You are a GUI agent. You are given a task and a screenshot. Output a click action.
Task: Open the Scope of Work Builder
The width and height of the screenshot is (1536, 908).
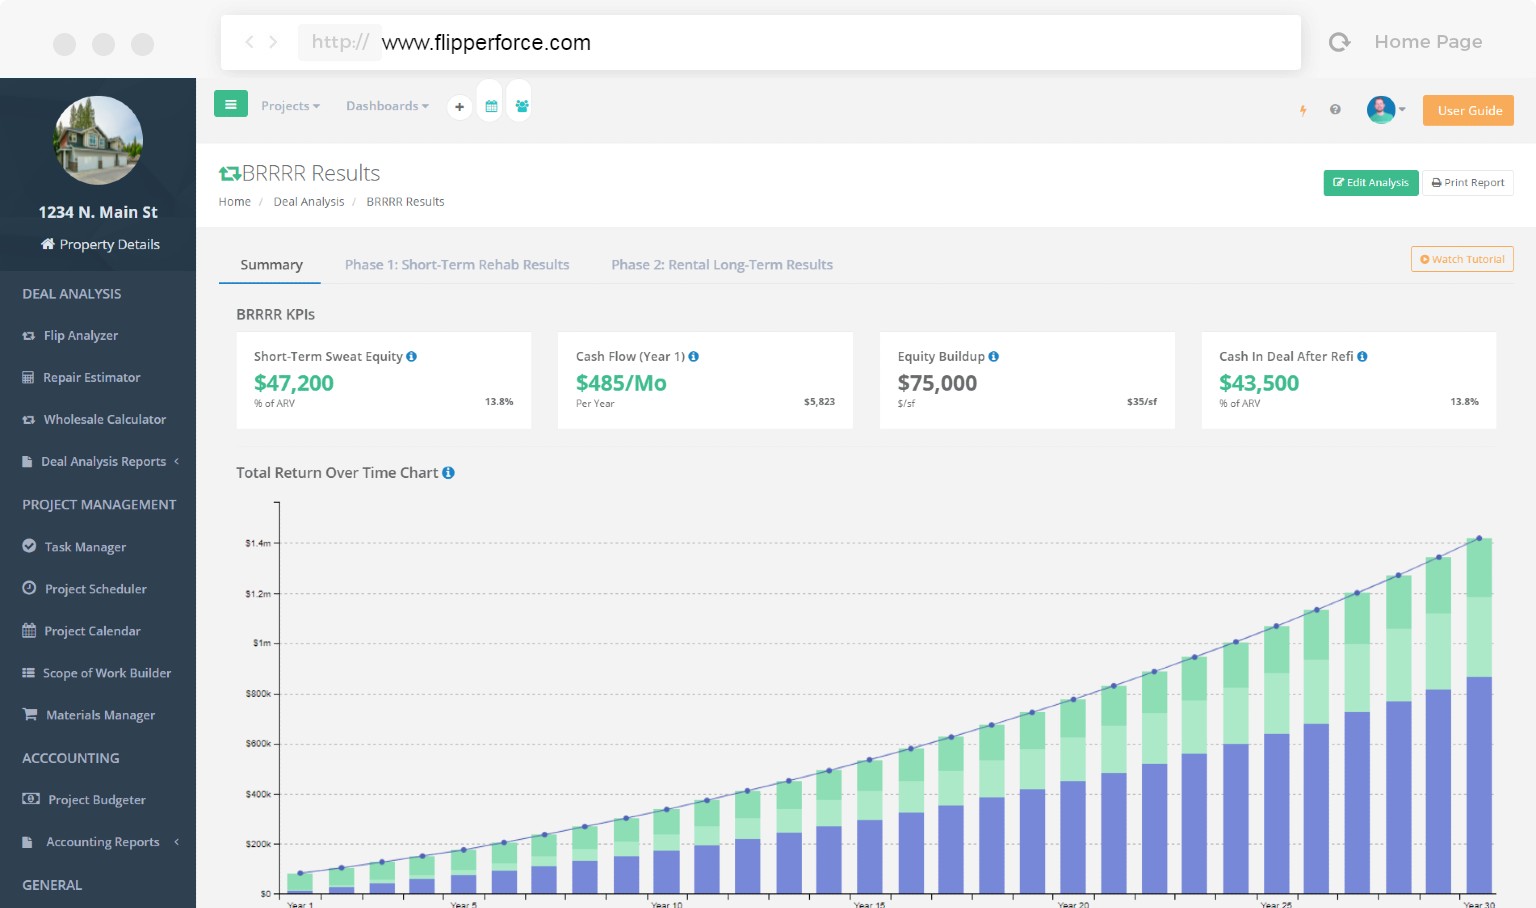coord(107,673)
